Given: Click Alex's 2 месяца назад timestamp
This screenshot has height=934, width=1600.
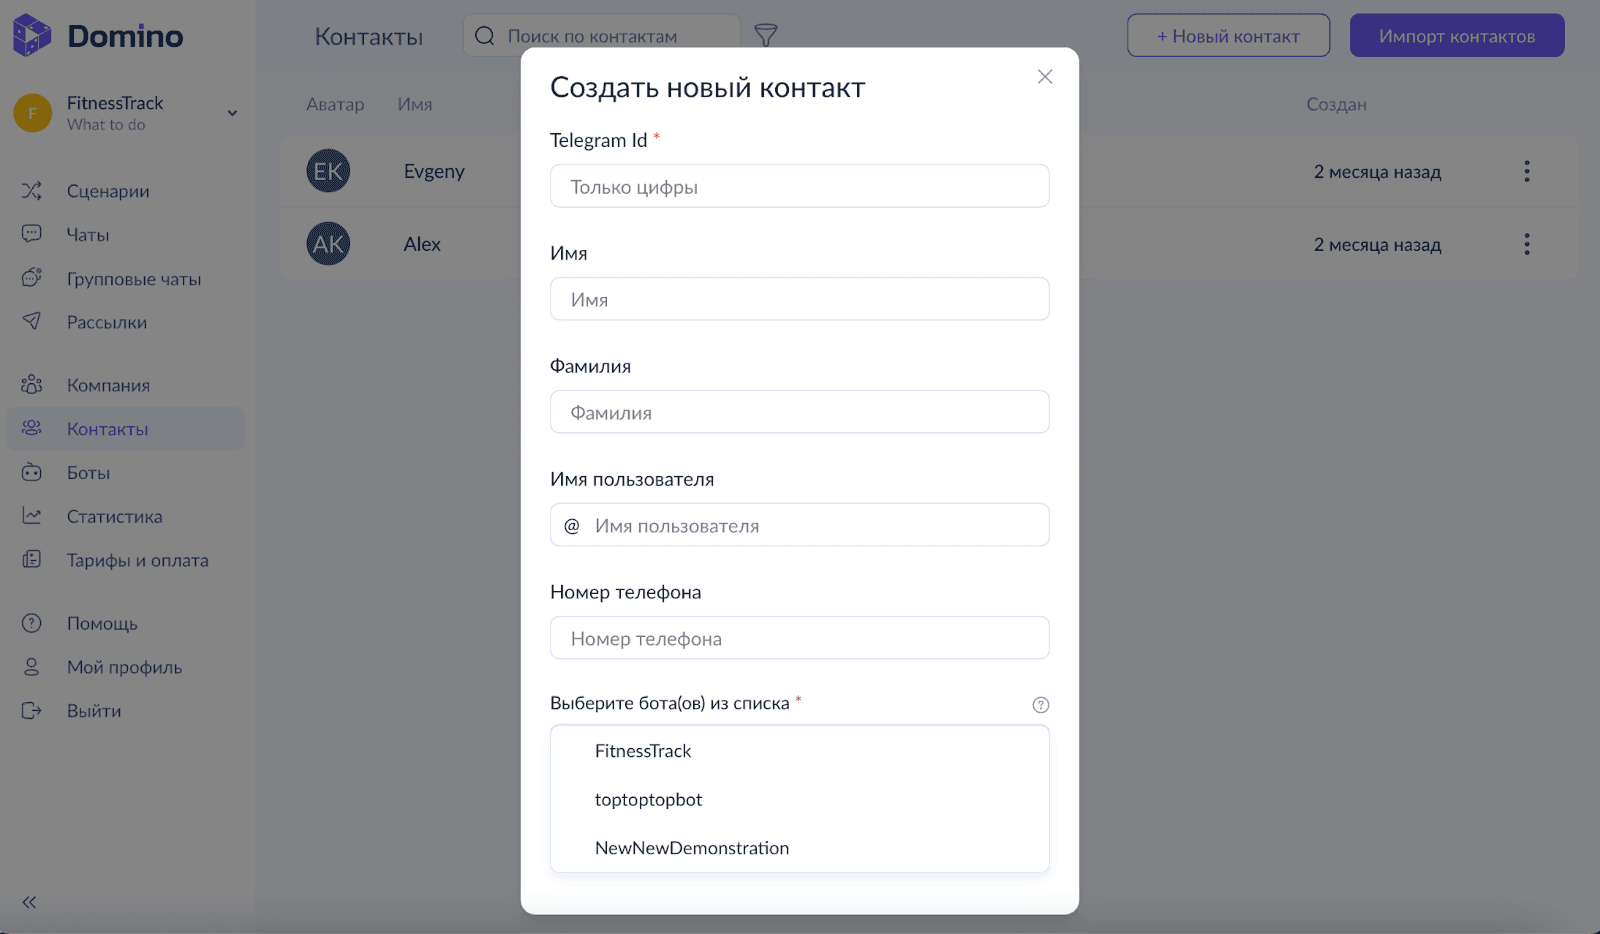Looking at the screenshot, I should pos(1377,245).
